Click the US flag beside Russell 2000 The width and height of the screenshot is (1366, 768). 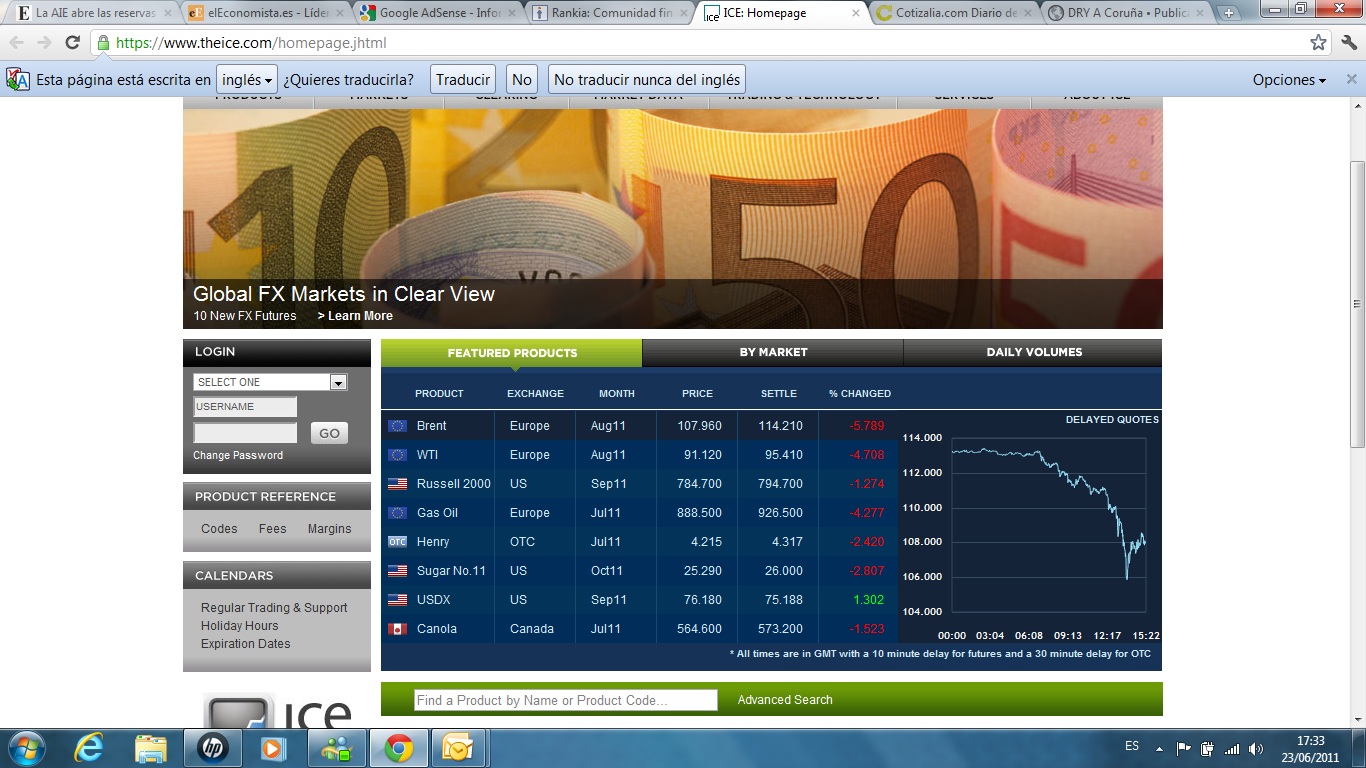[398, 484]
